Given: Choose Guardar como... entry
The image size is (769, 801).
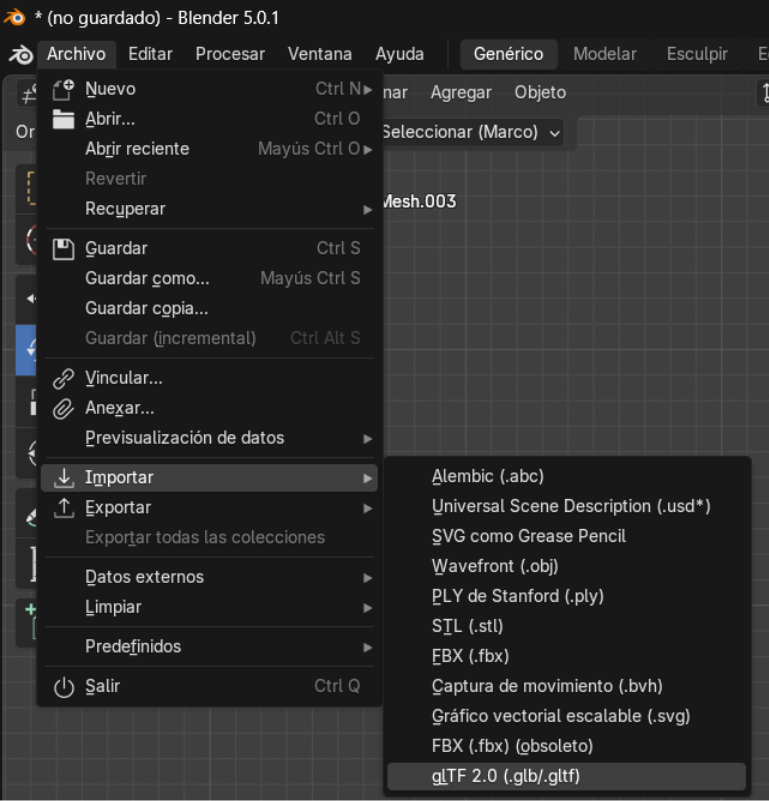Looking at the screenshot, I should [x=209, y=279].
